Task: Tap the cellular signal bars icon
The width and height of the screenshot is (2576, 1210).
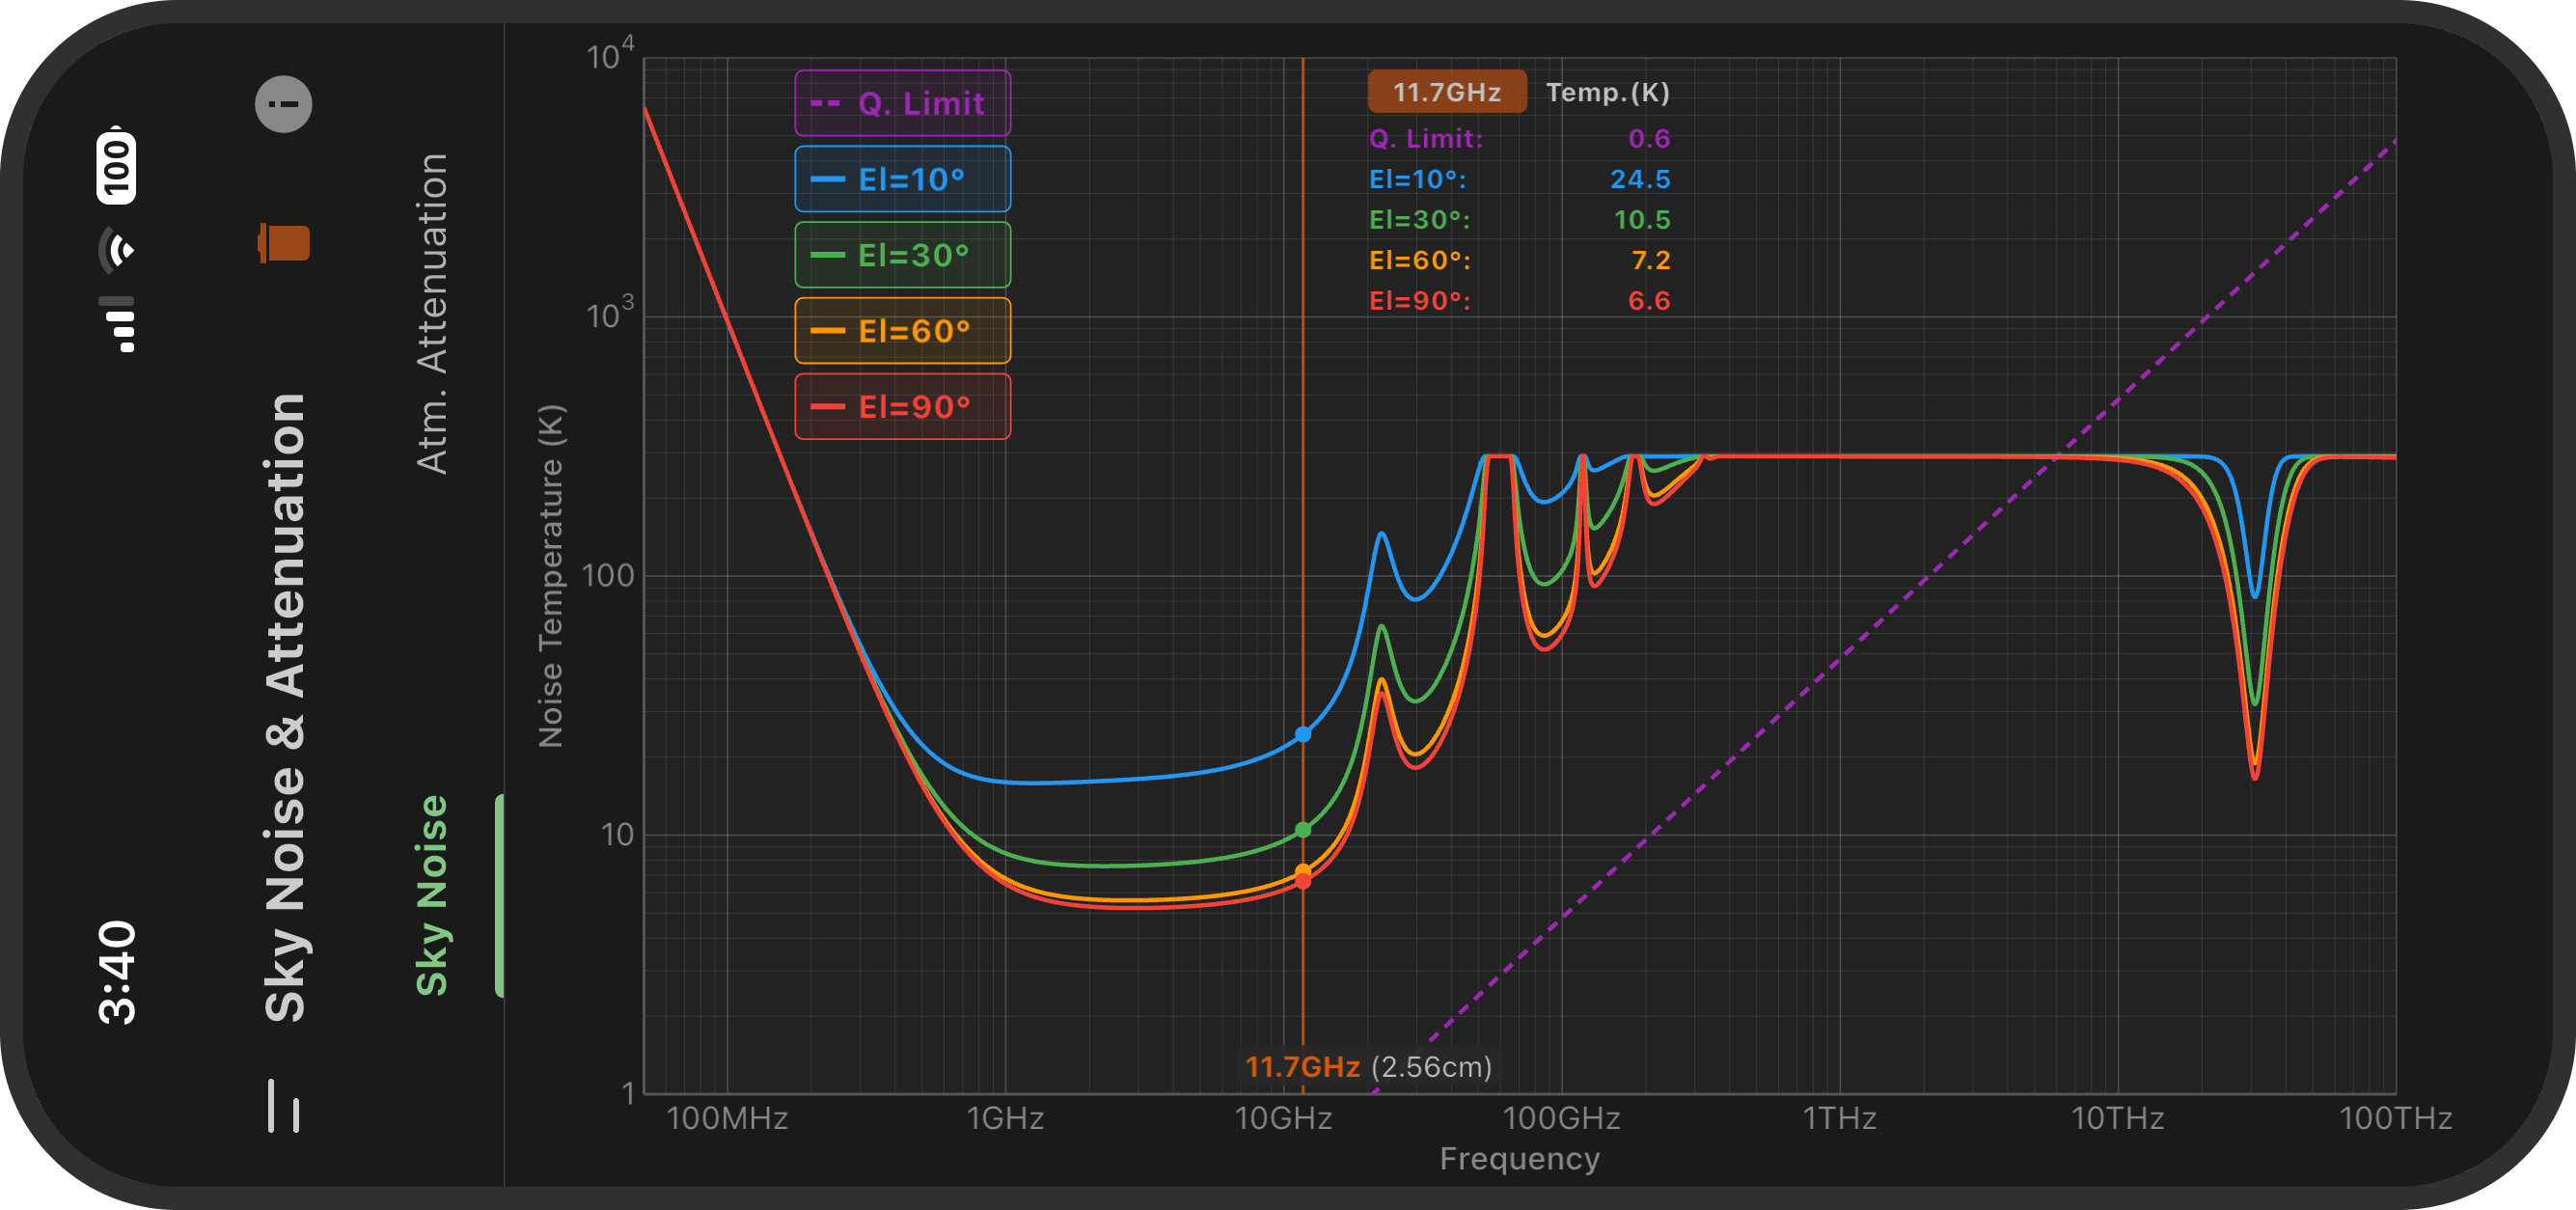Action: click(116, 324)
